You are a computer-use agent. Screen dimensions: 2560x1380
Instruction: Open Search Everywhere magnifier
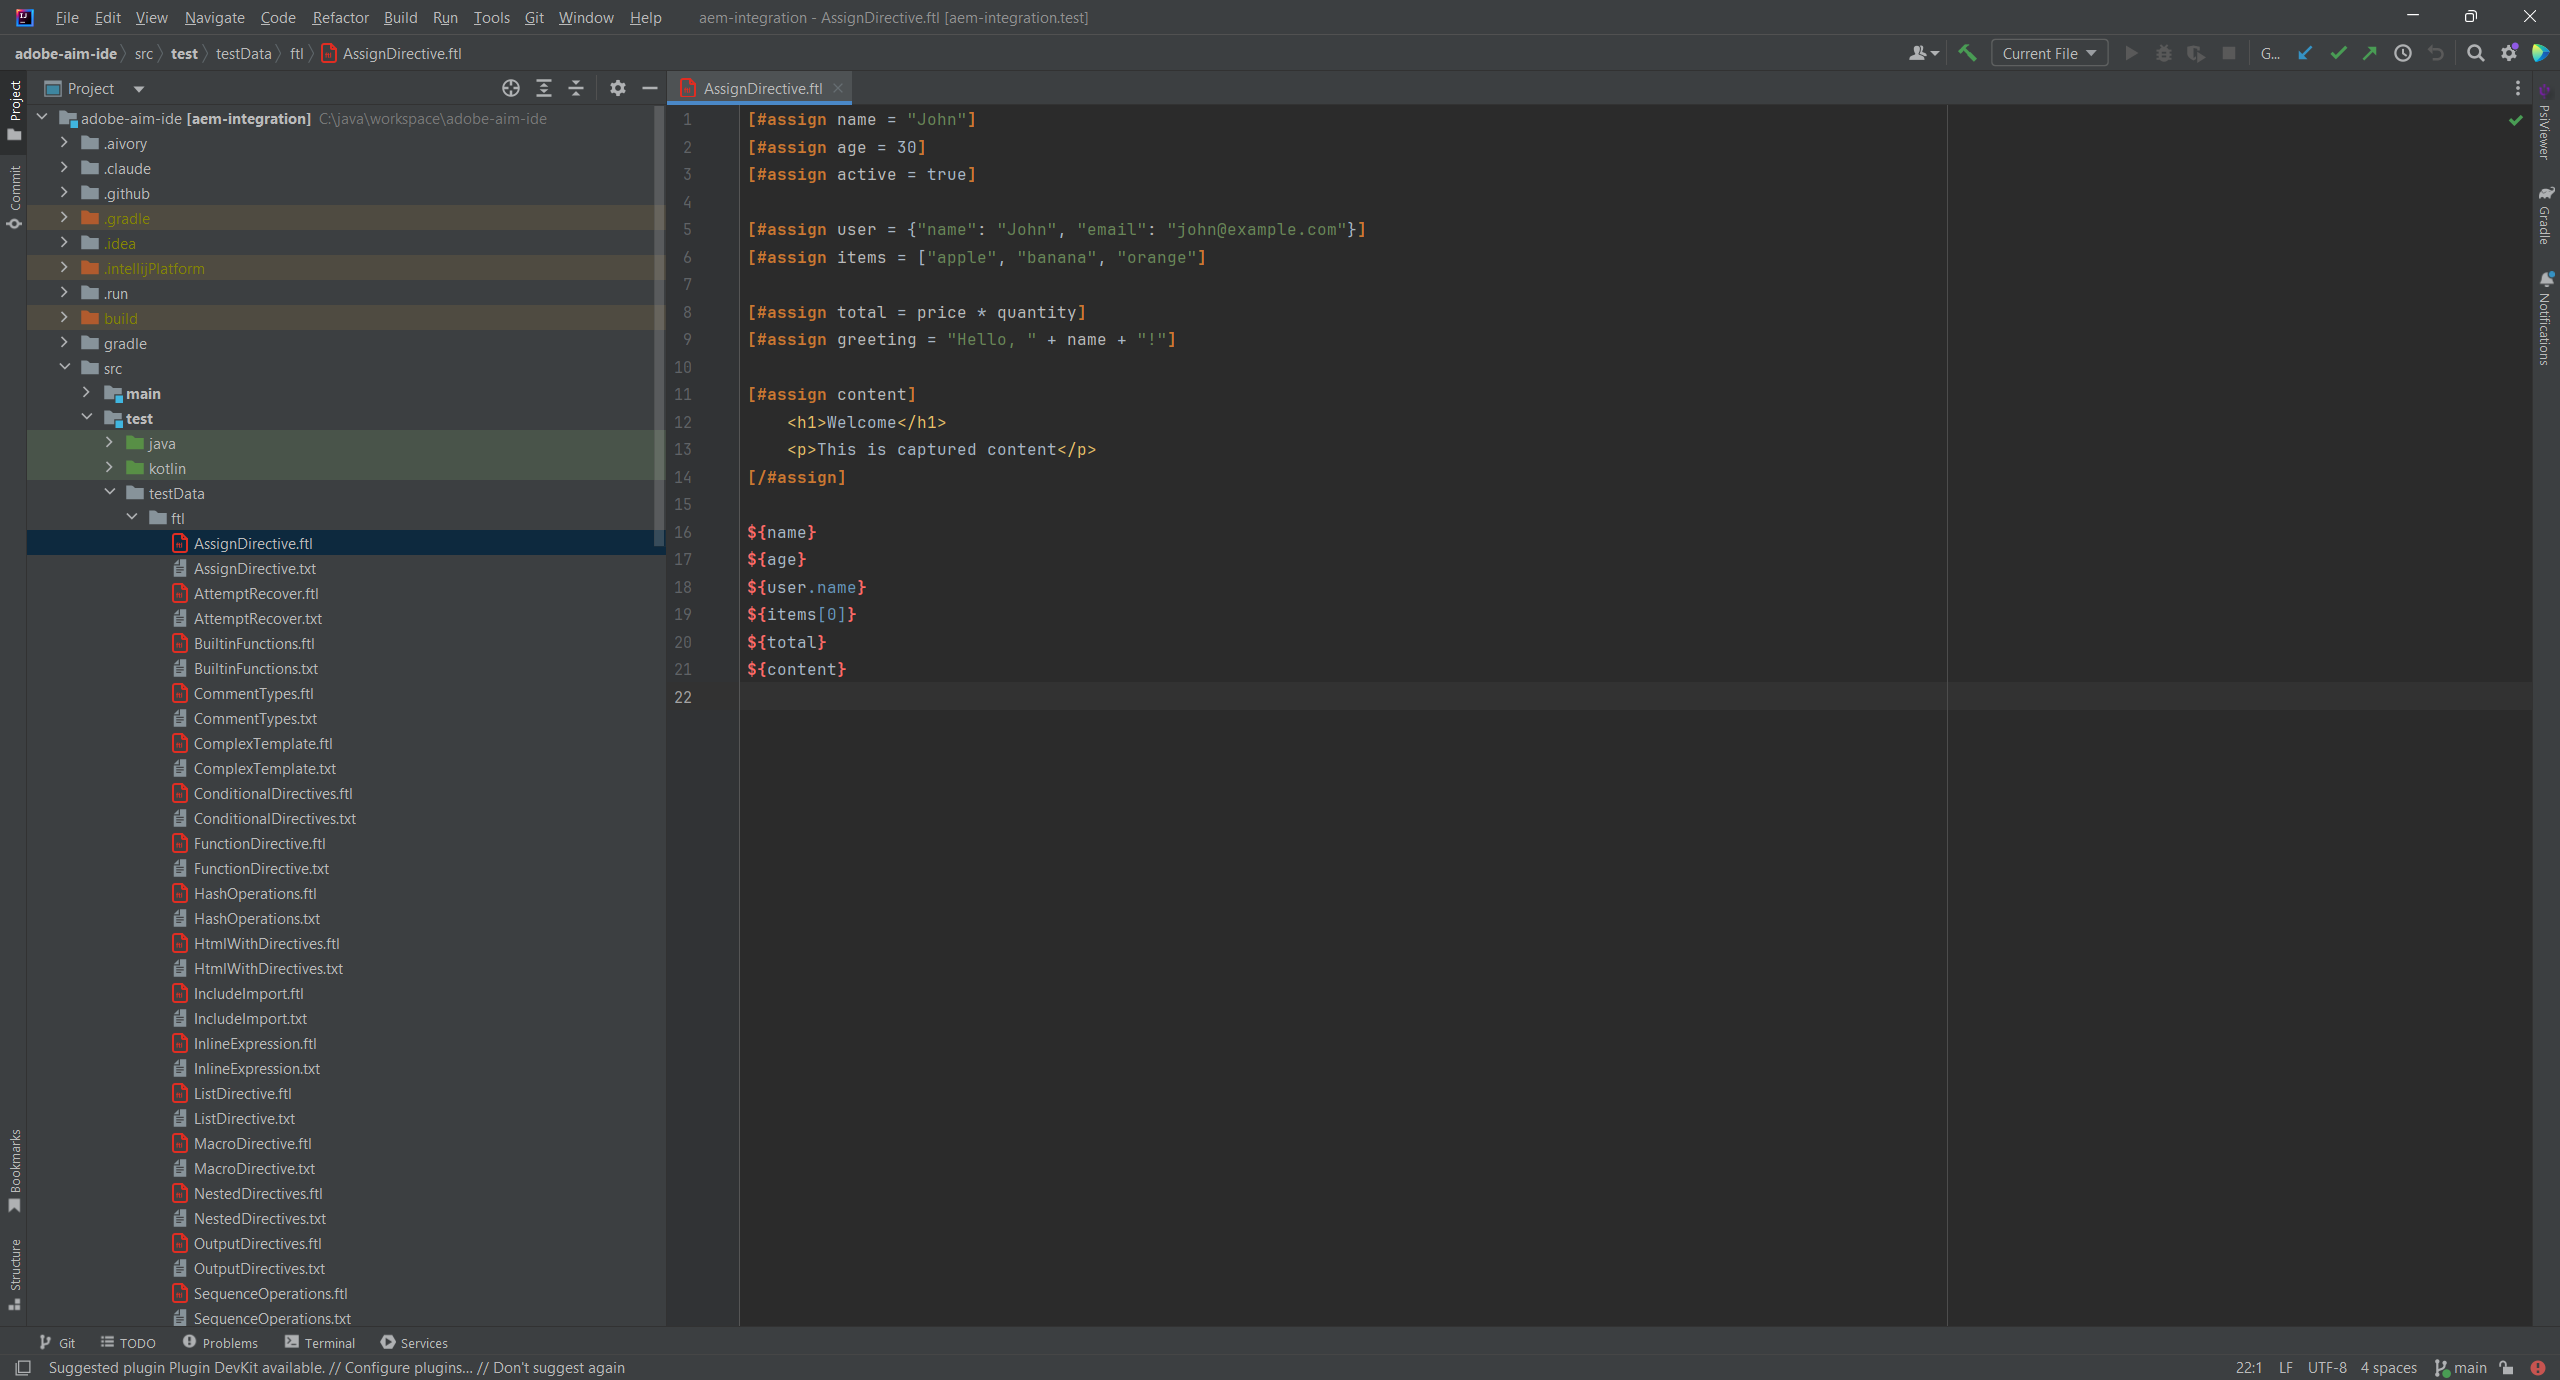(x=2476, y=53)
